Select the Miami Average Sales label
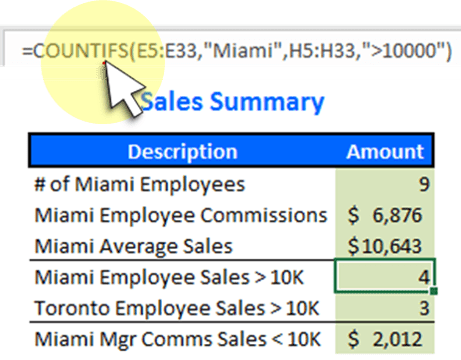The width and height of the screenshot is (461, 360). 134,246
